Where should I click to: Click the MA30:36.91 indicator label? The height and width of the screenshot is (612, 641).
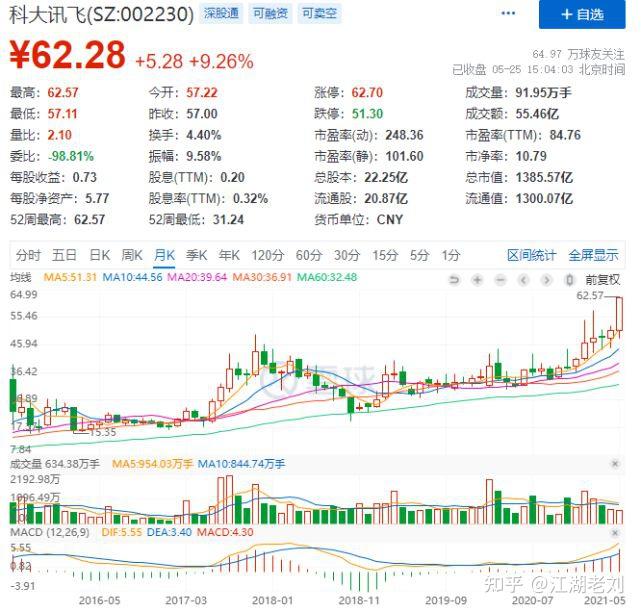(262, 277)
